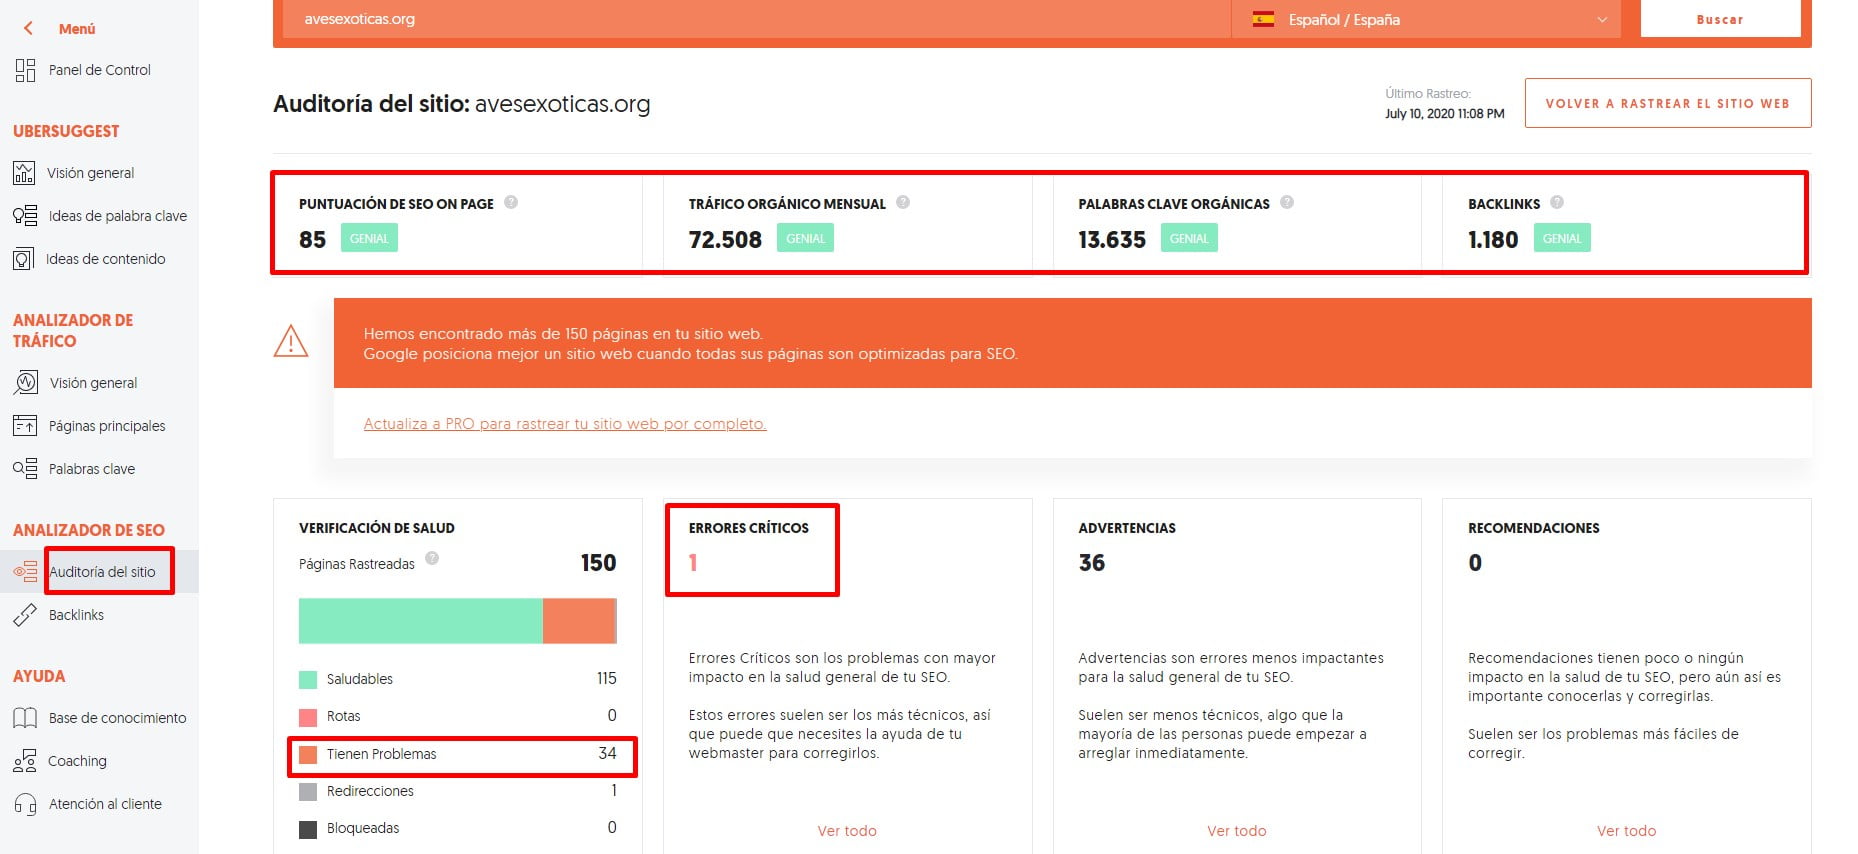Viewport: 1858px width, 854px height.
Task: Click Base de conocimiento book icon
Action: pyautogui.click(x=25, y=718)
